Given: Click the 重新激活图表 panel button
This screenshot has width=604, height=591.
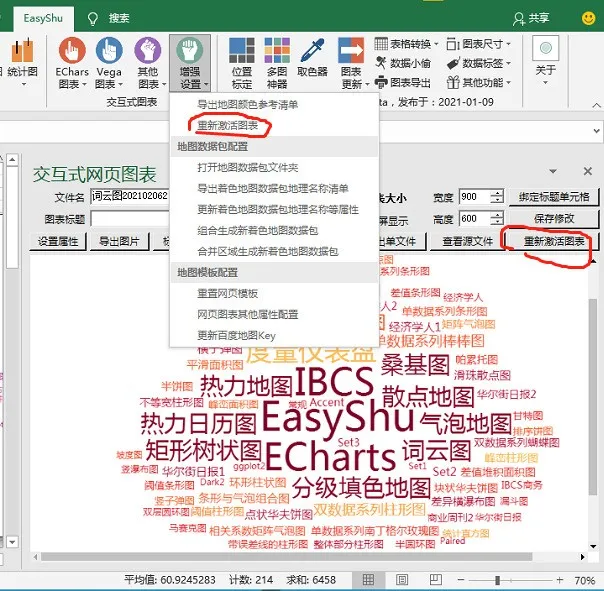Looking at the screenshot, I should 554,242.
